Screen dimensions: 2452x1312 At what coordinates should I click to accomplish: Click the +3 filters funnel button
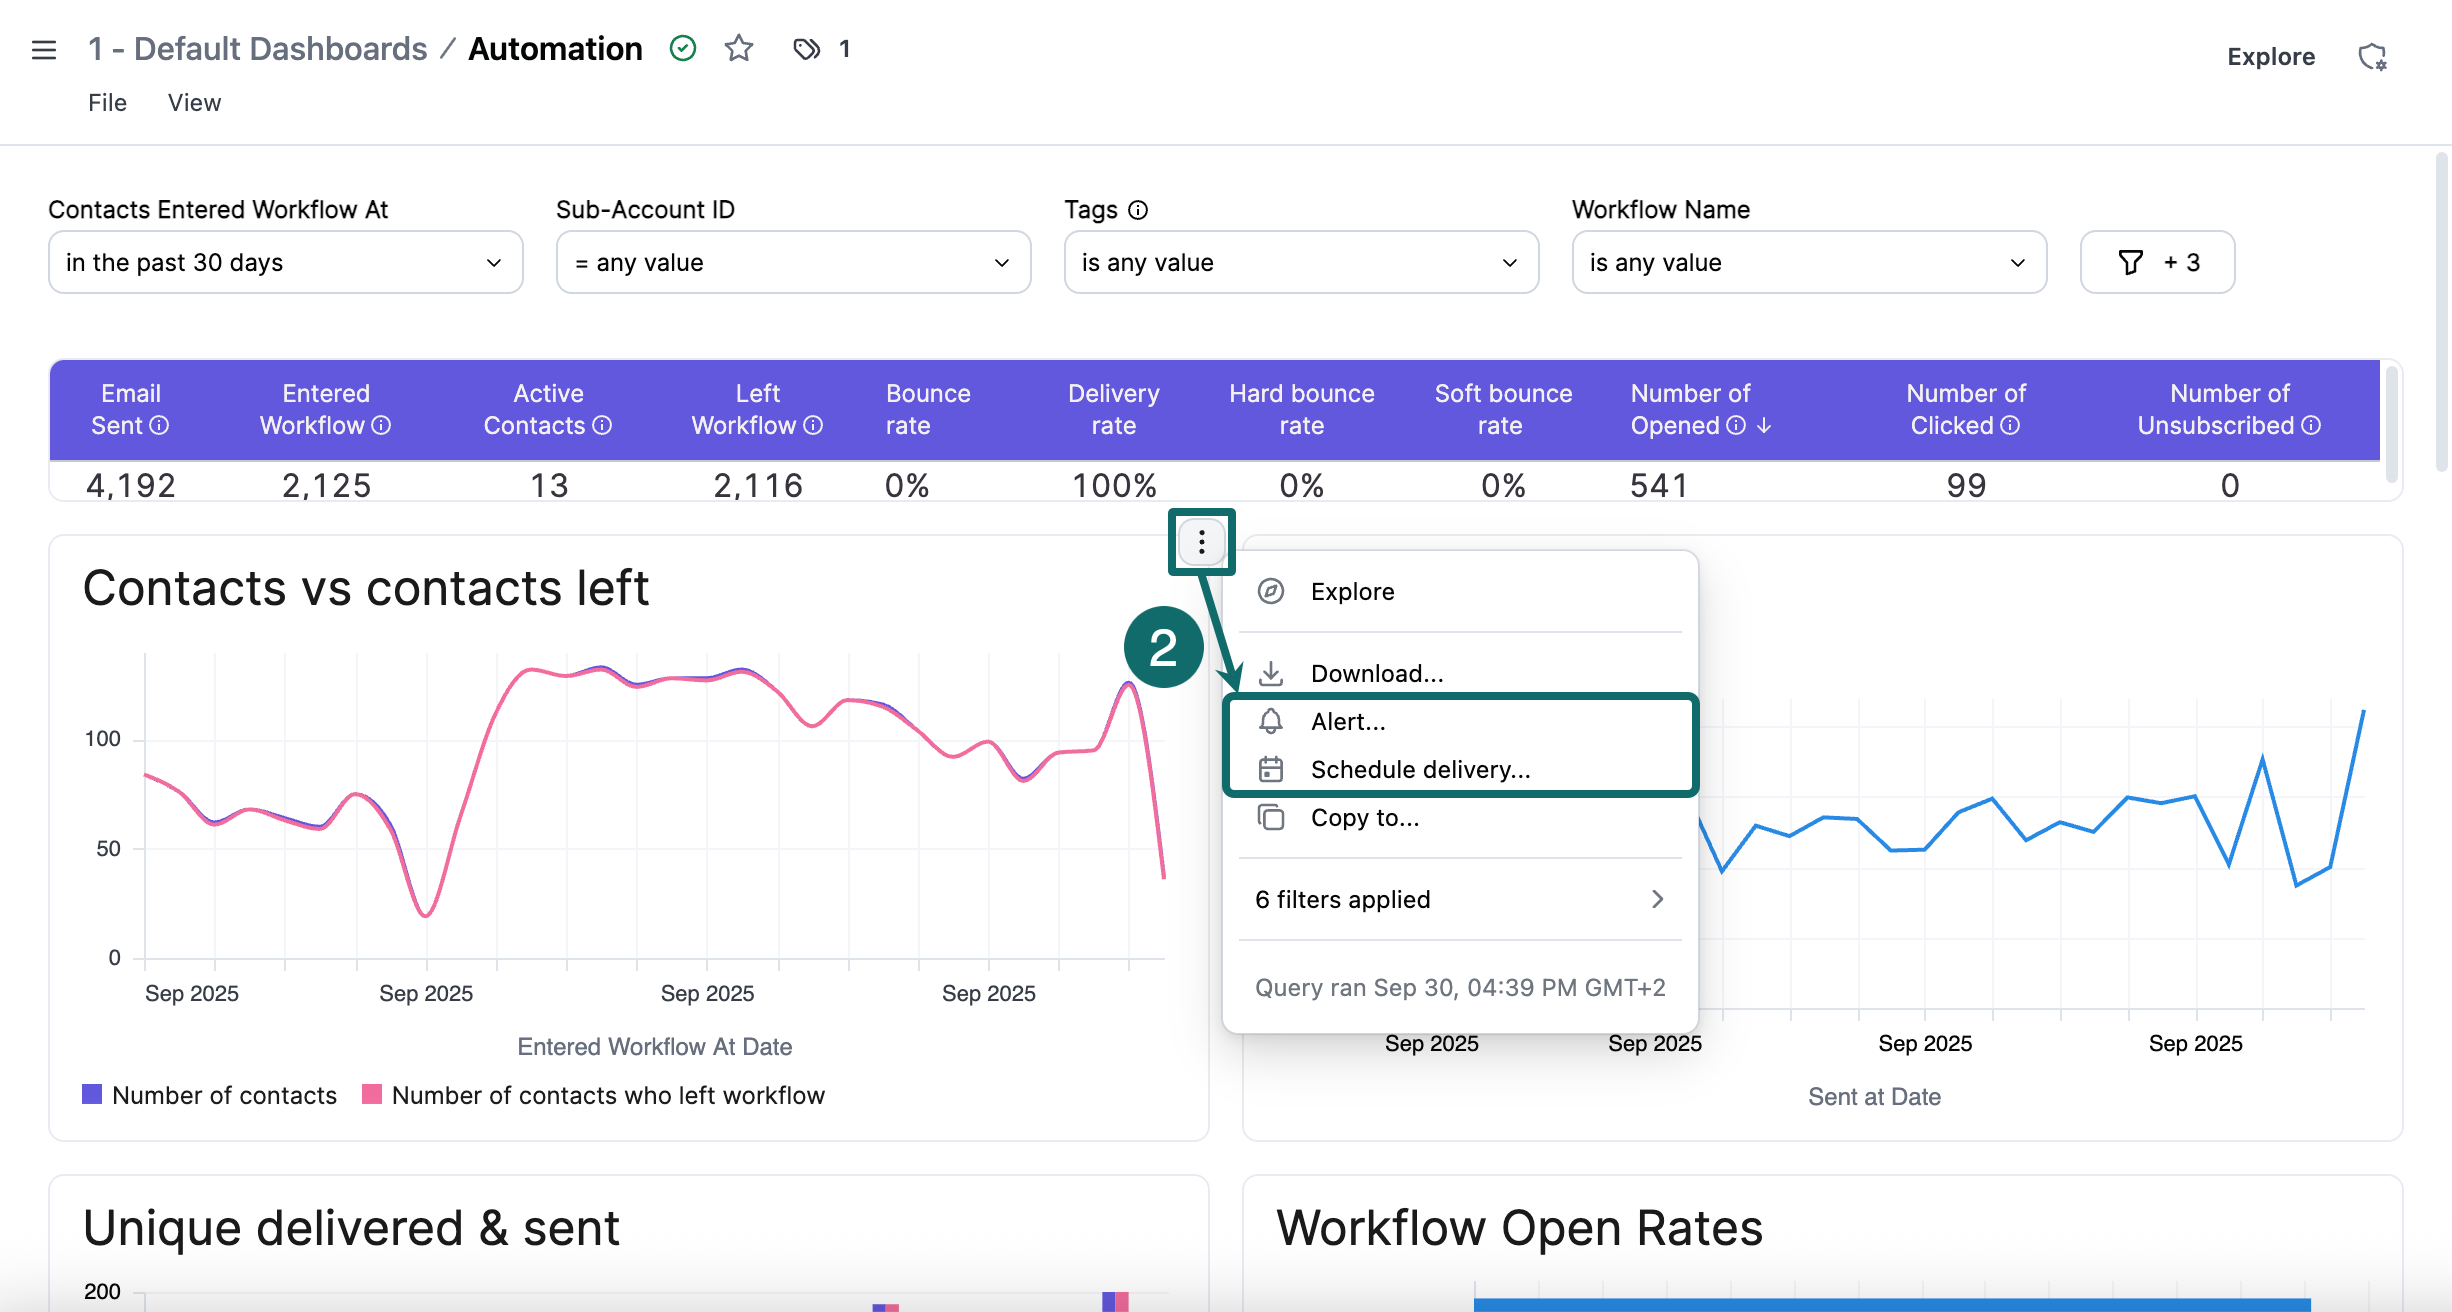(x=2156, y=262)
